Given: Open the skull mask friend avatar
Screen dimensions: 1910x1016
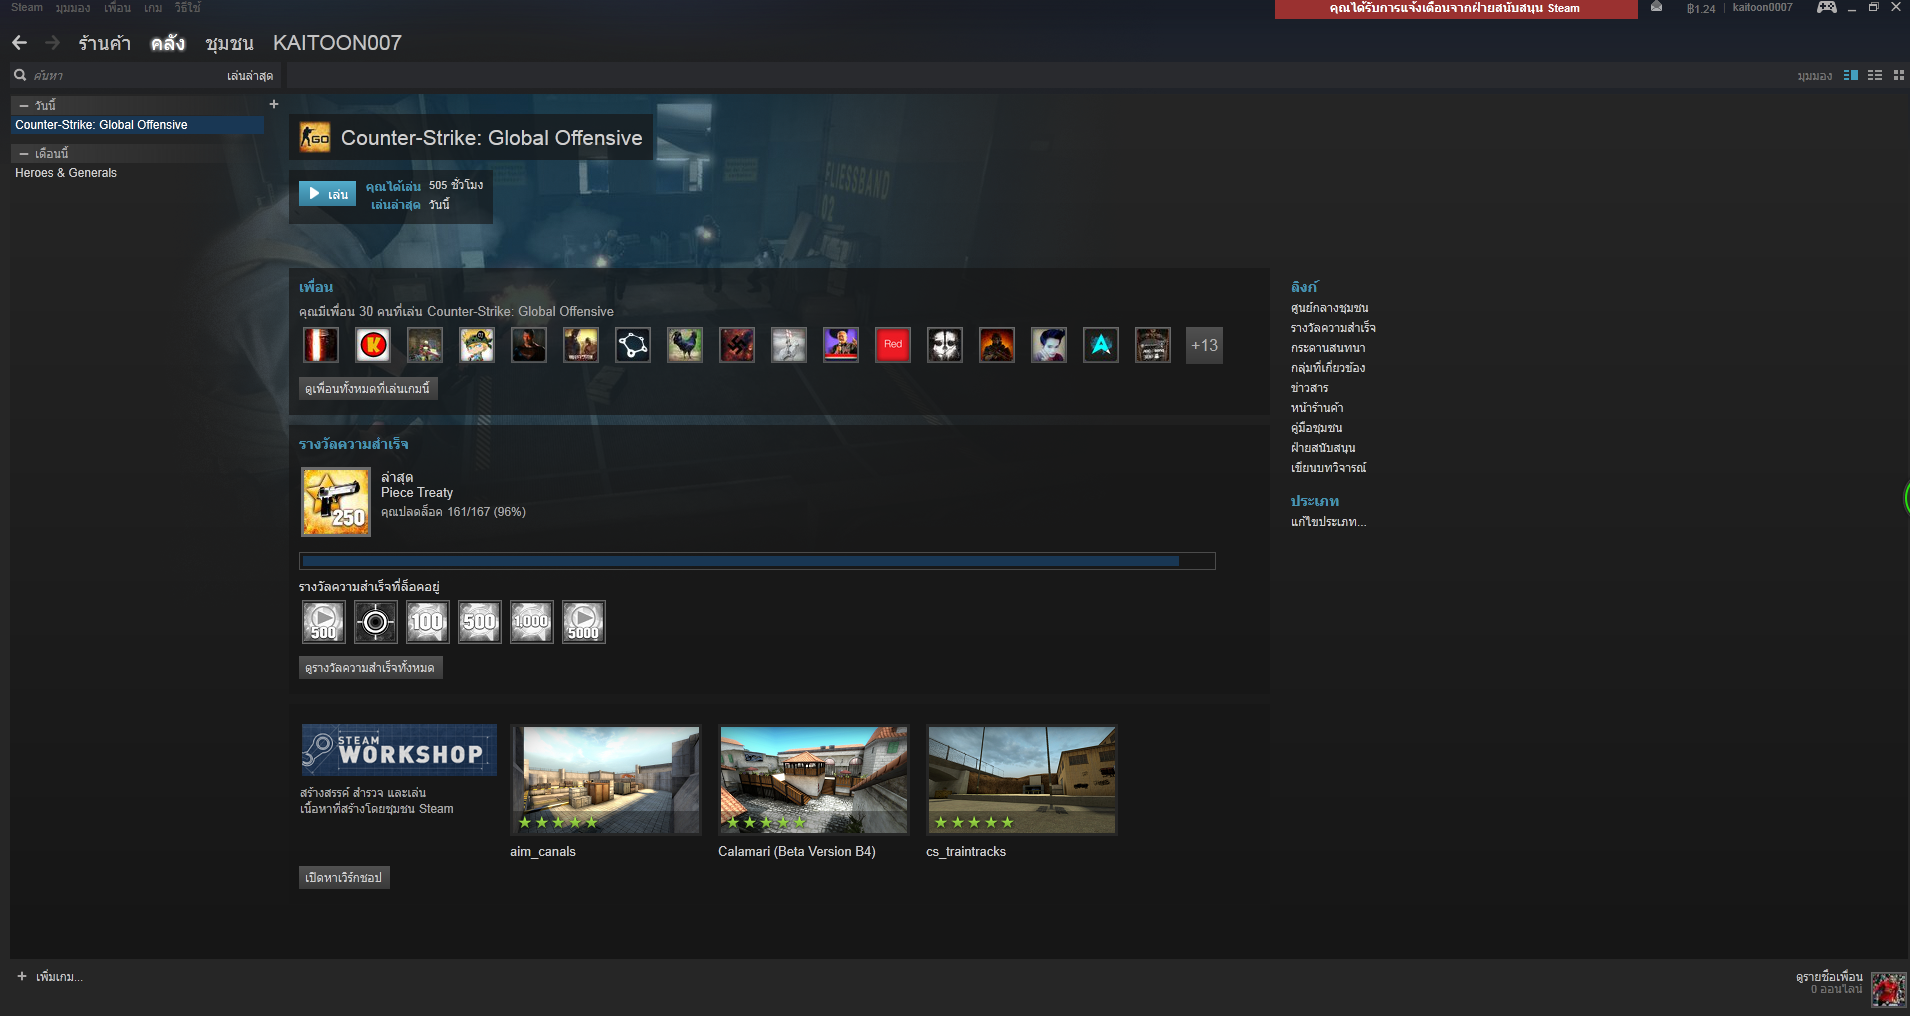Looking at the screenshot, I should (945, 345).
